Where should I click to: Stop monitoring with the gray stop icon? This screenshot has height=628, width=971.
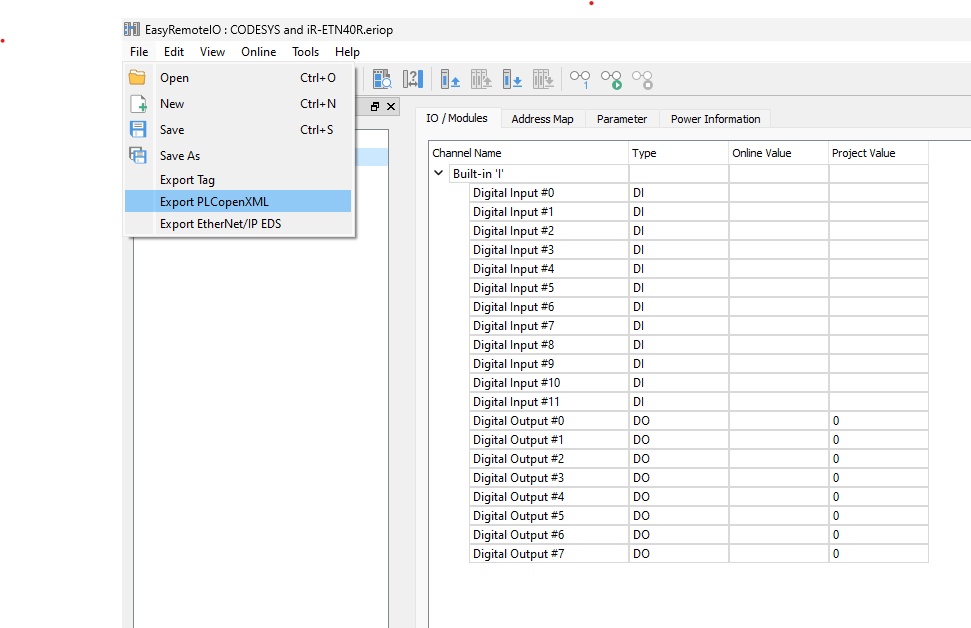(x=642, y=79)
